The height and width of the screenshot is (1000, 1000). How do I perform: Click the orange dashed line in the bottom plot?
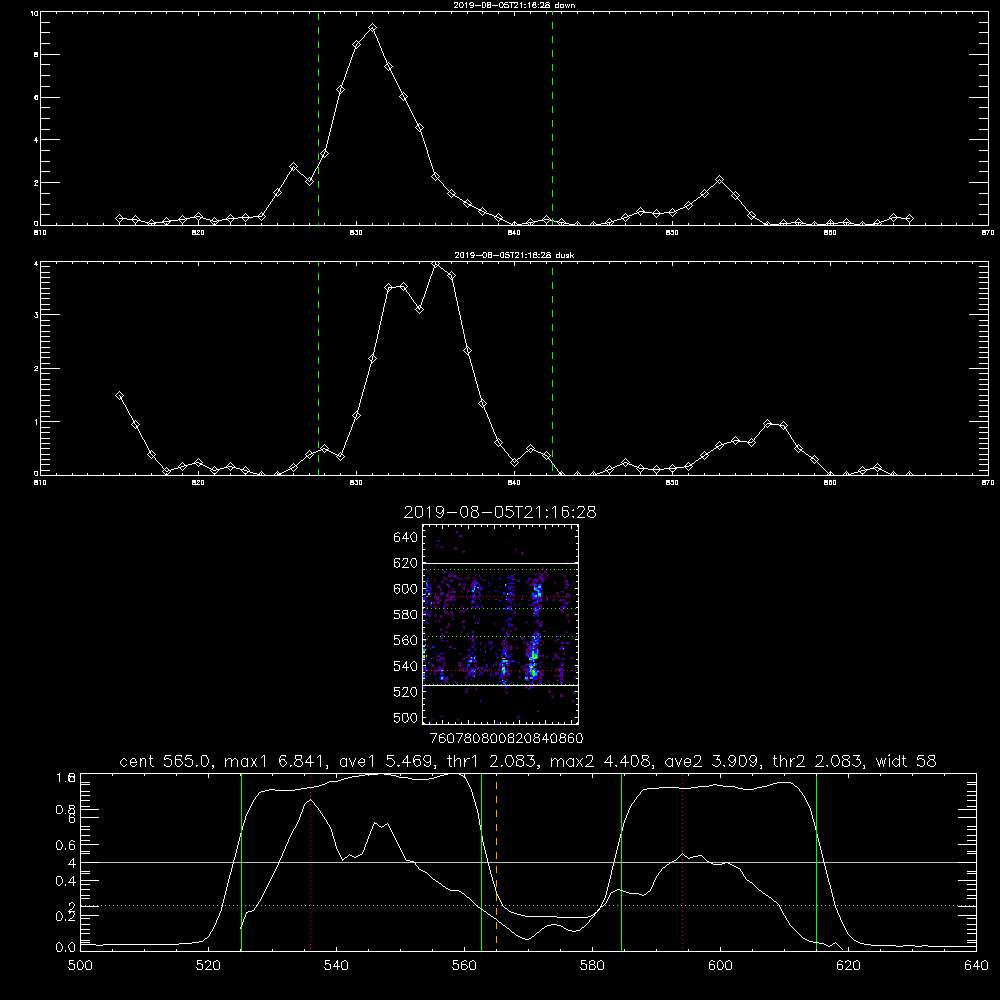click(x=496, y=861)
